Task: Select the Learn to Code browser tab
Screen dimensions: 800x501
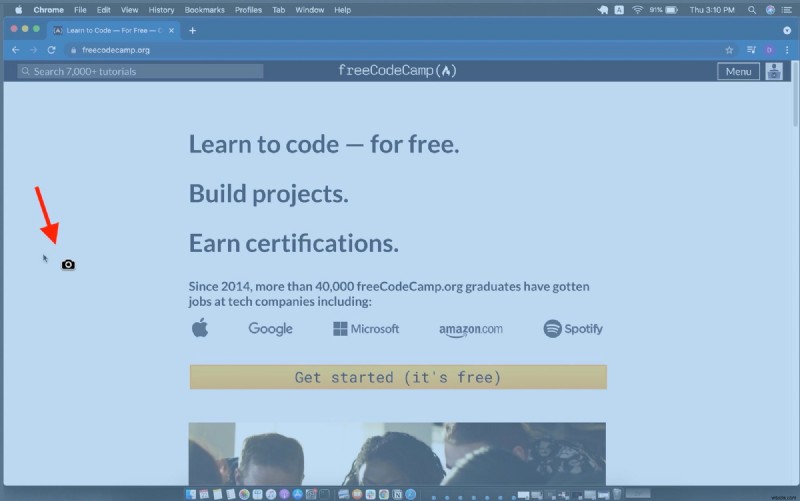Action: 113,31
